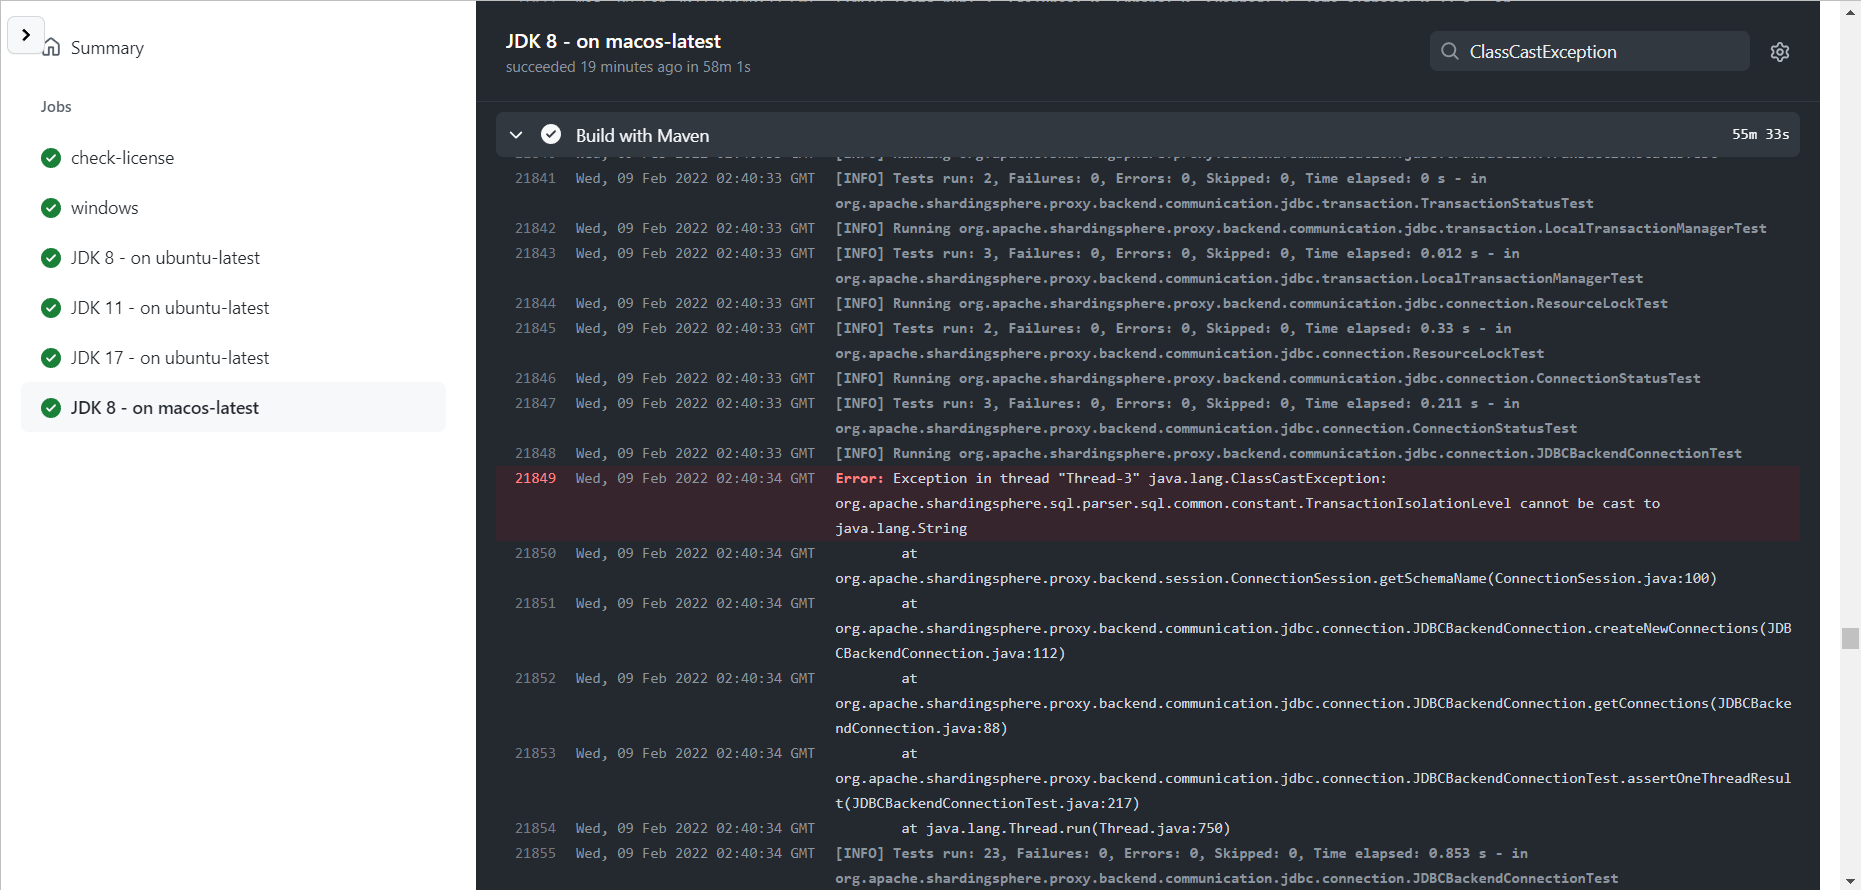Click the step duration text 55m 33s
The width and height of the screenshot is (1861, 890).
[1760, 134]
